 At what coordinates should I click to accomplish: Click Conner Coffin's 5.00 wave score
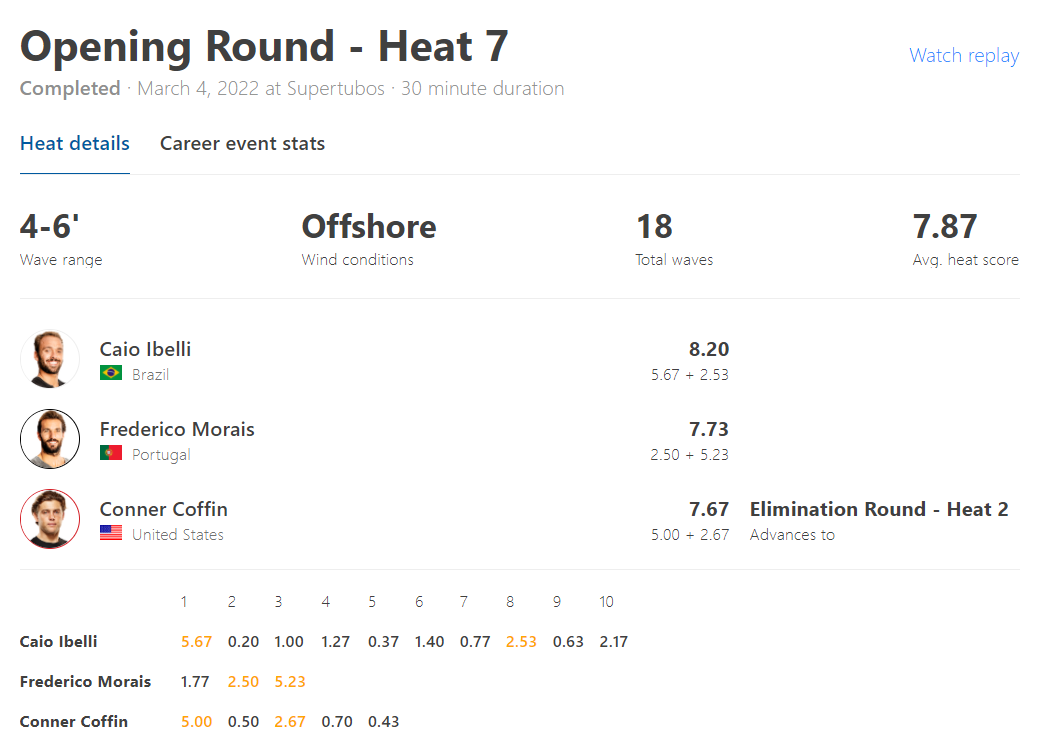coord(196,721)
